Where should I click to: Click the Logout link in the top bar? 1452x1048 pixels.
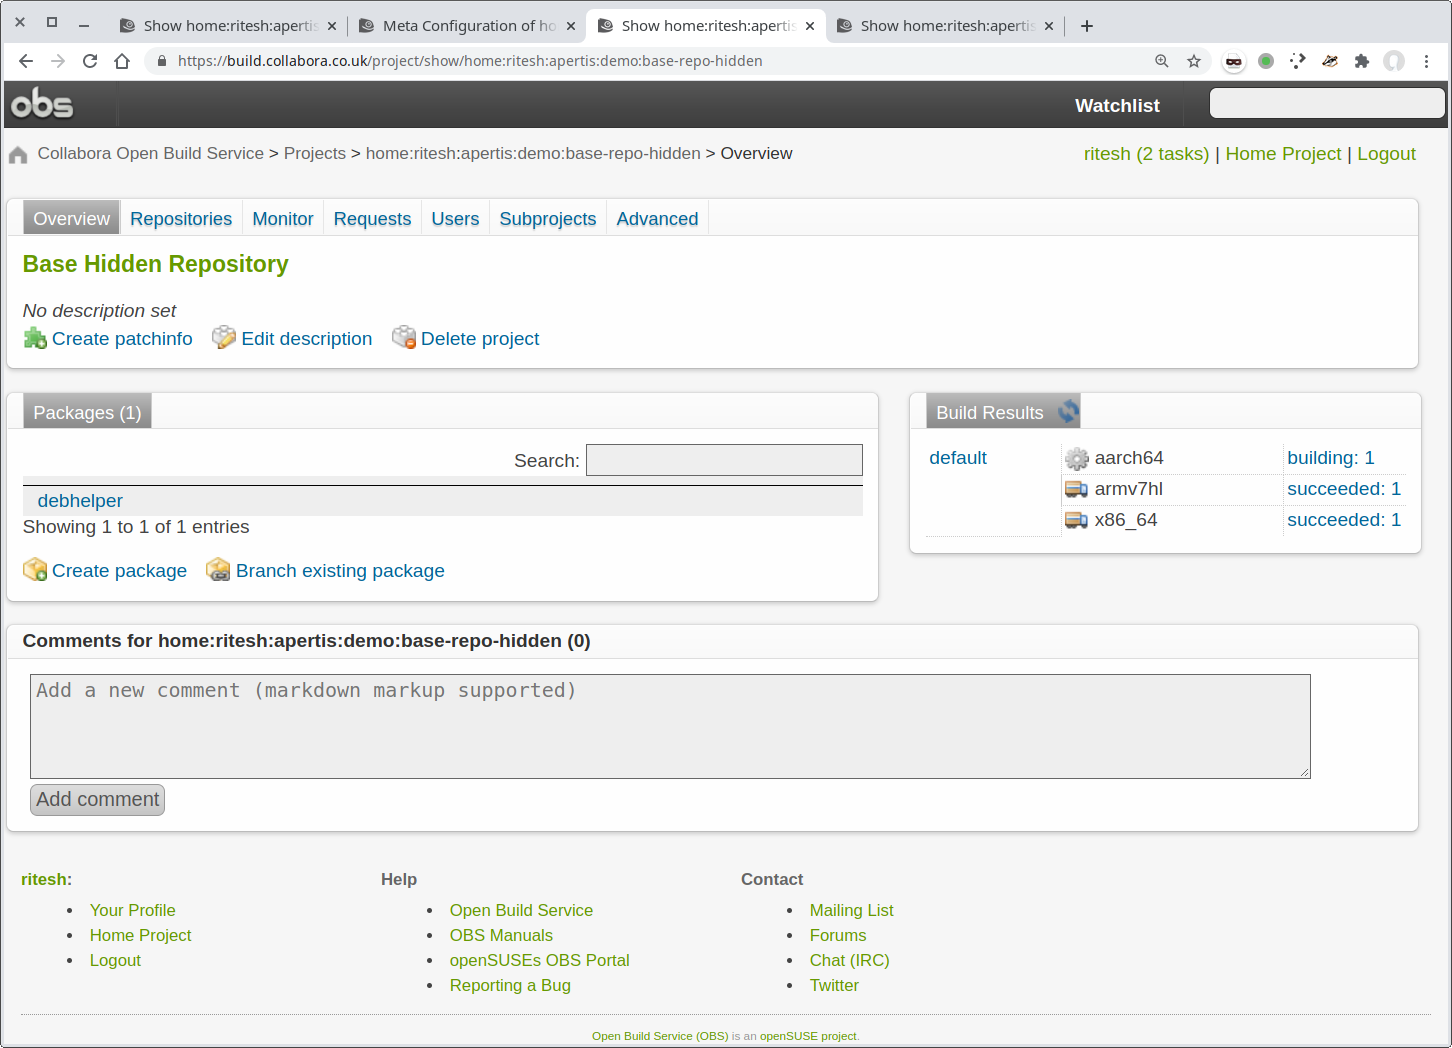[x=1386, y=154]
